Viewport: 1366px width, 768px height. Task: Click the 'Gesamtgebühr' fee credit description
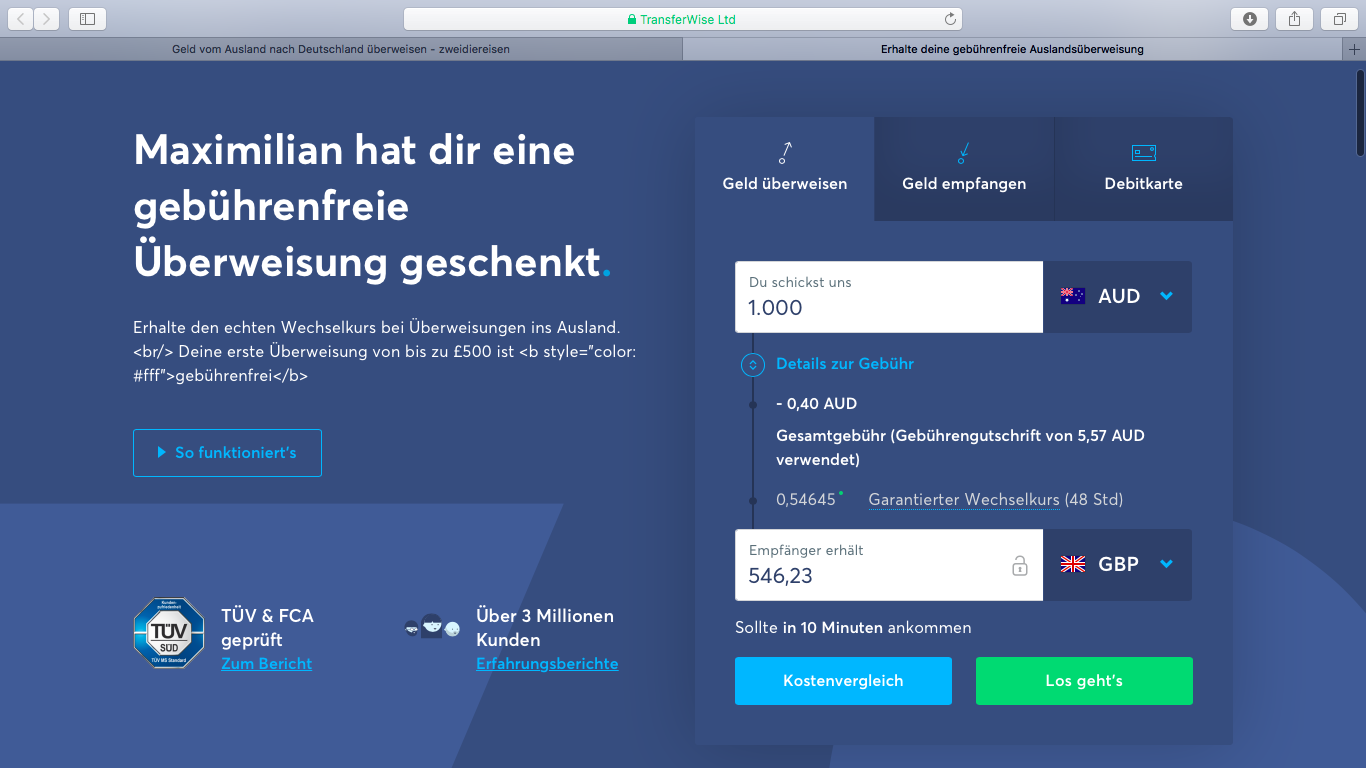tap(960, 448)
